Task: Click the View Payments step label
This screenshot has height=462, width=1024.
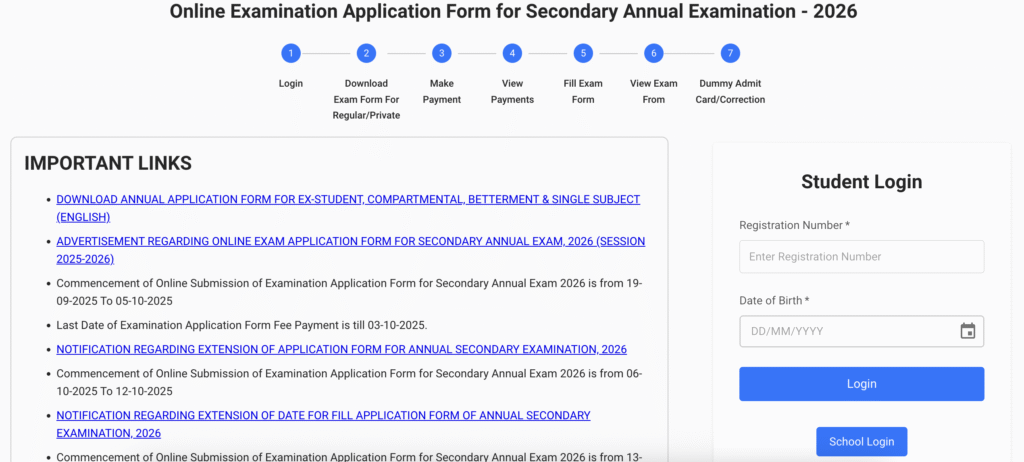Action: point(512,91)
